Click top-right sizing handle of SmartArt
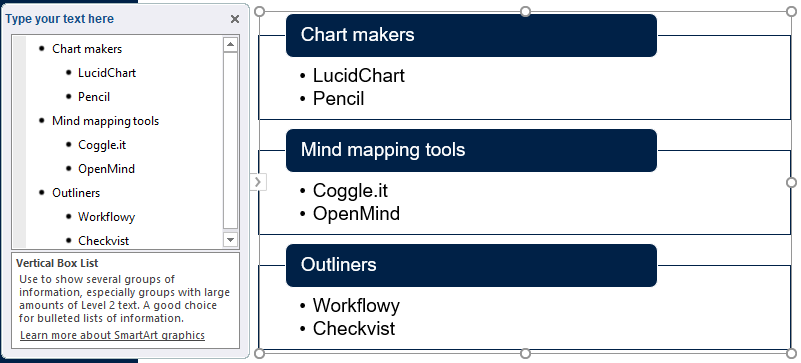Viewport: 801px width, 363px height. [x=791, y=11]
